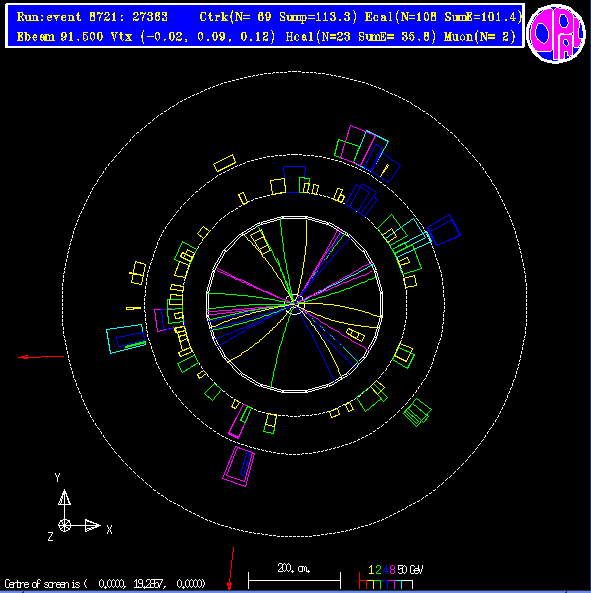591x593 pixels.
Task: Click the 200 cm scale bar
Action: [x=294, y=576]
